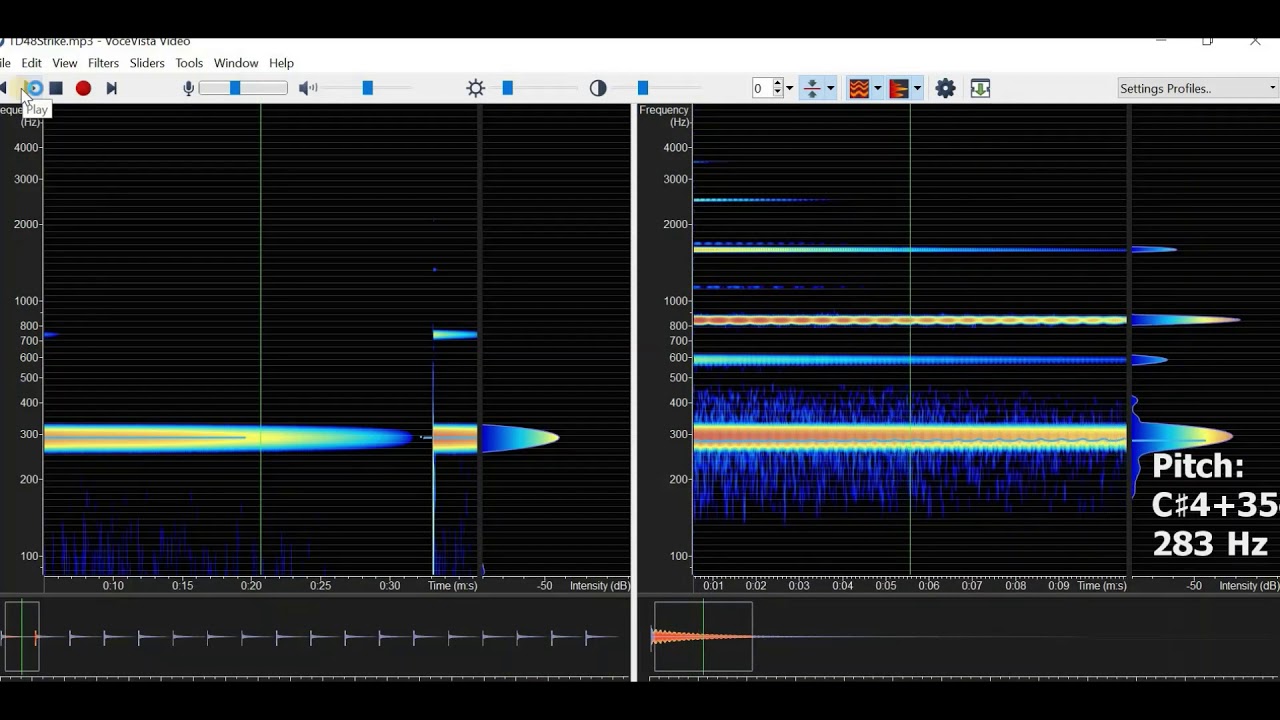Click the '283 Hz' pitch readout
The width and height of the screenshot is (1280, 720).
[x=1210, y=544]
